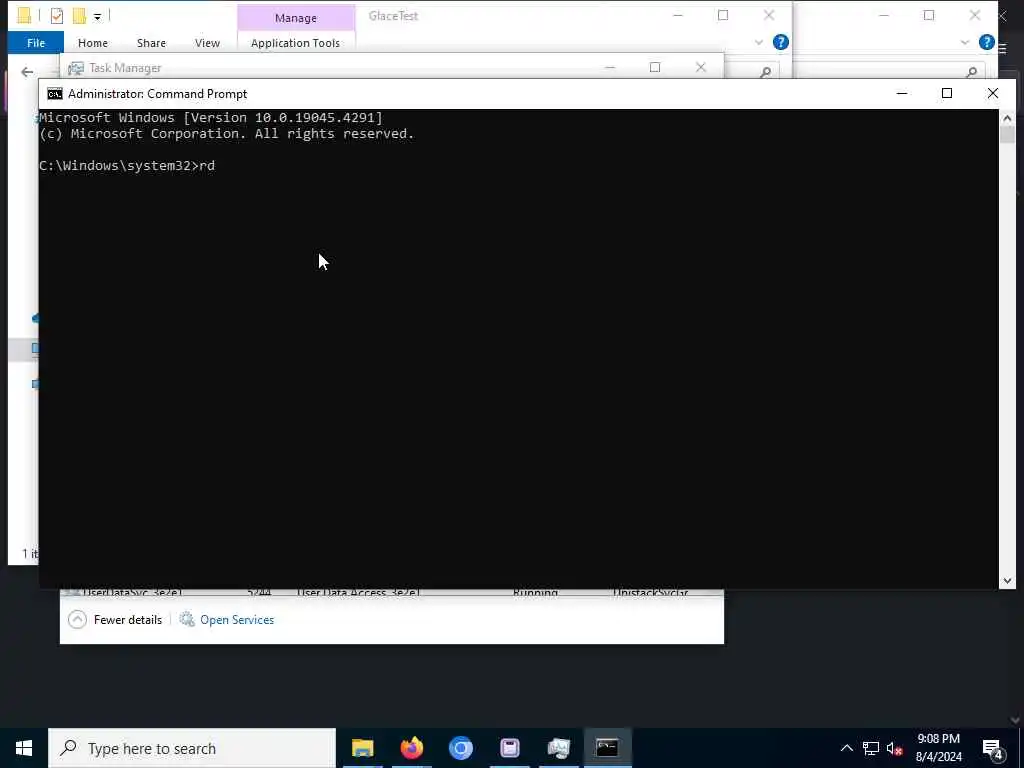
Task: Maximize the Task Manager window
Action: (655, 67)
